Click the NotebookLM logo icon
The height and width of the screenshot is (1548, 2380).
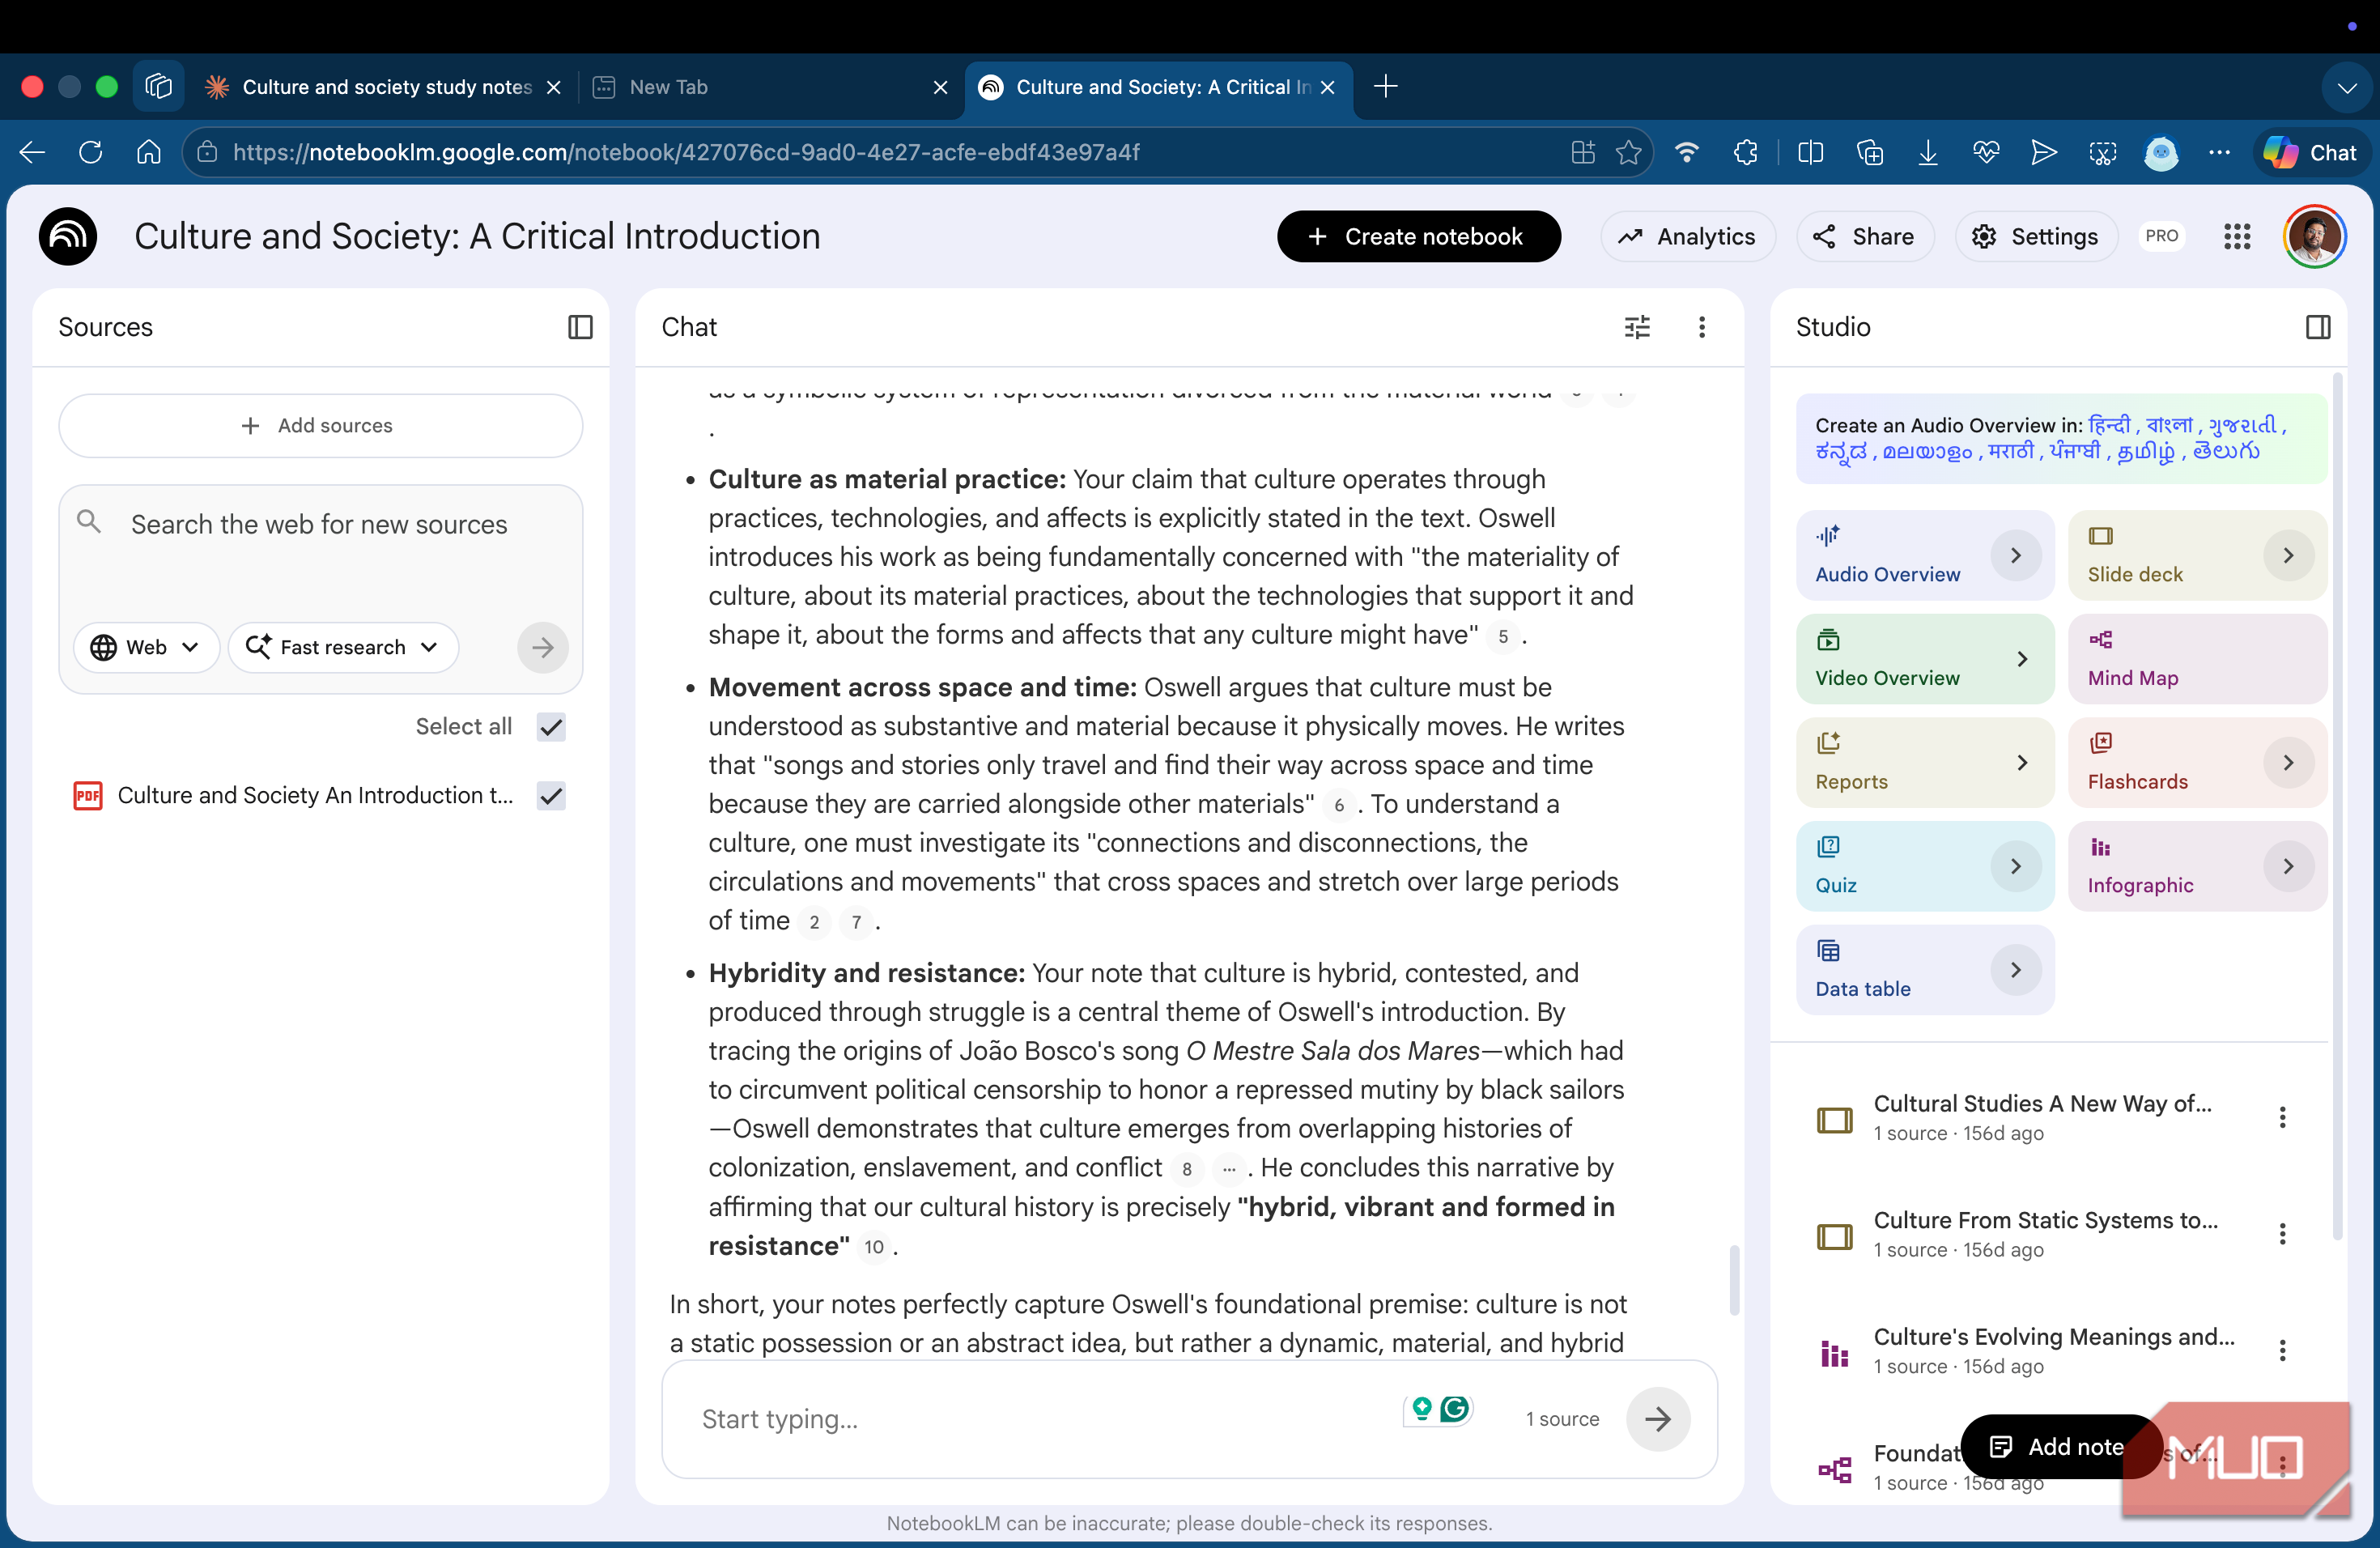(68, 237)
